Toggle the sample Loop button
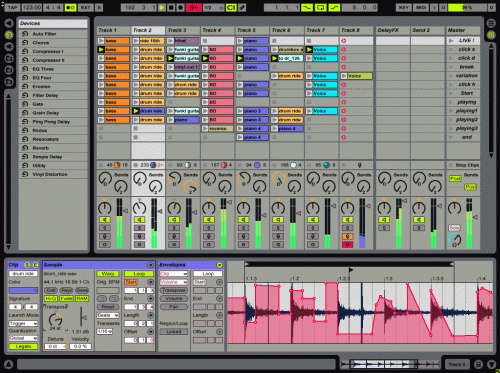This screenshot has width=500, height=373. (x=139, y=274)
